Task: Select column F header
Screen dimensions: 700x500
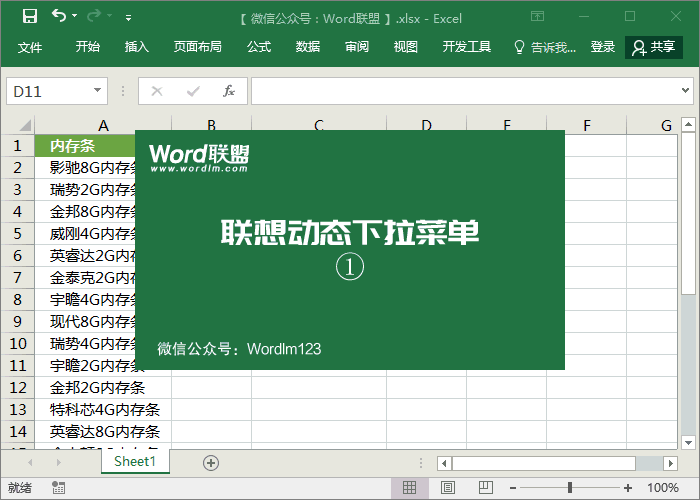Action: 587,125
